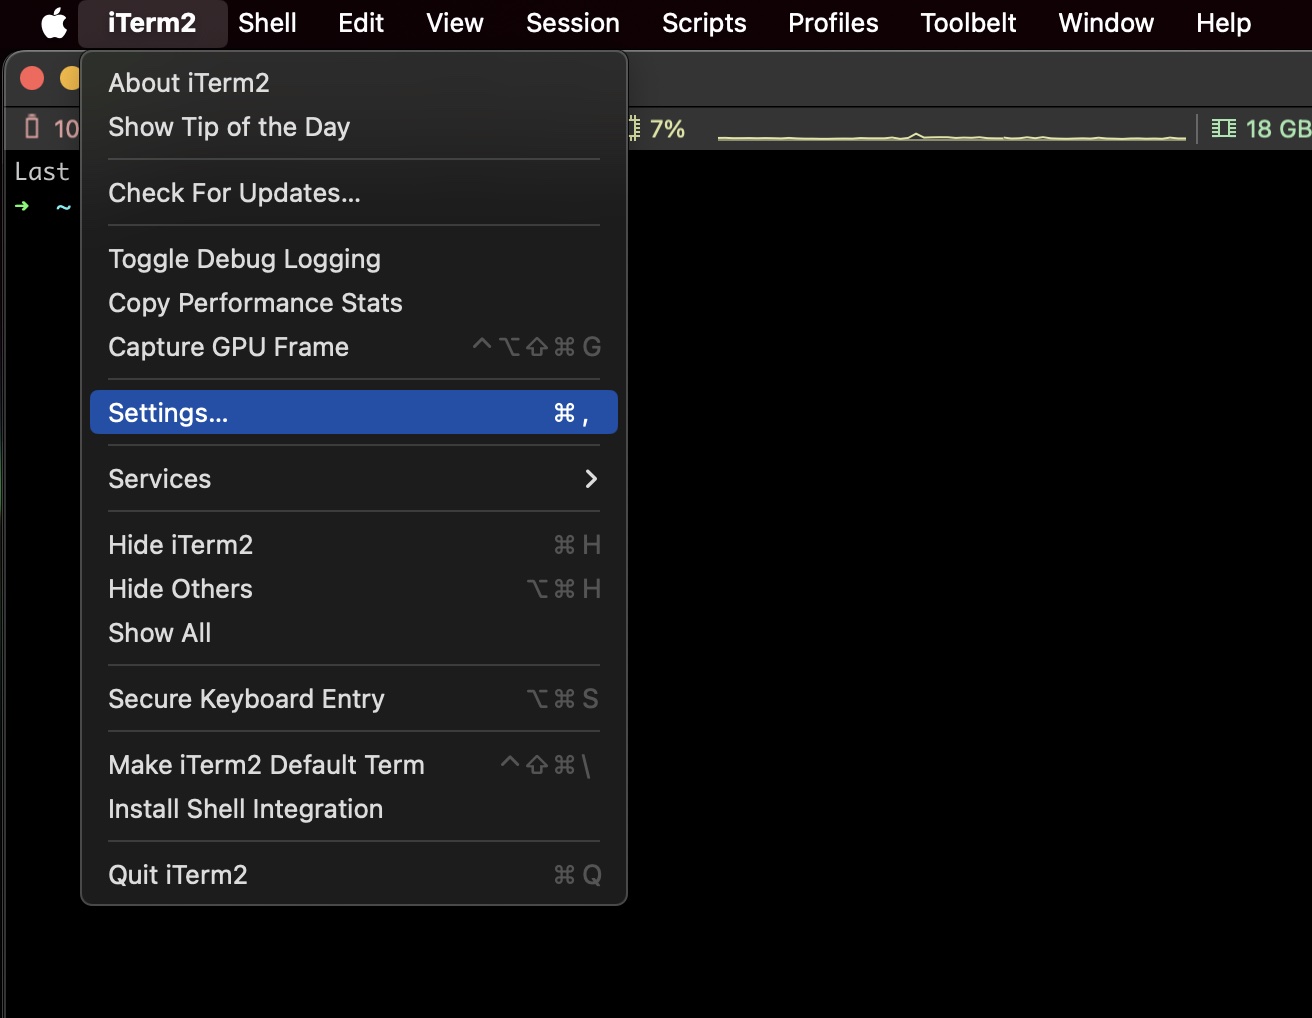The width and height of the screenshot is (1312, 1018).
Task: Select Hide iTerm2
Action: (354, 545)
